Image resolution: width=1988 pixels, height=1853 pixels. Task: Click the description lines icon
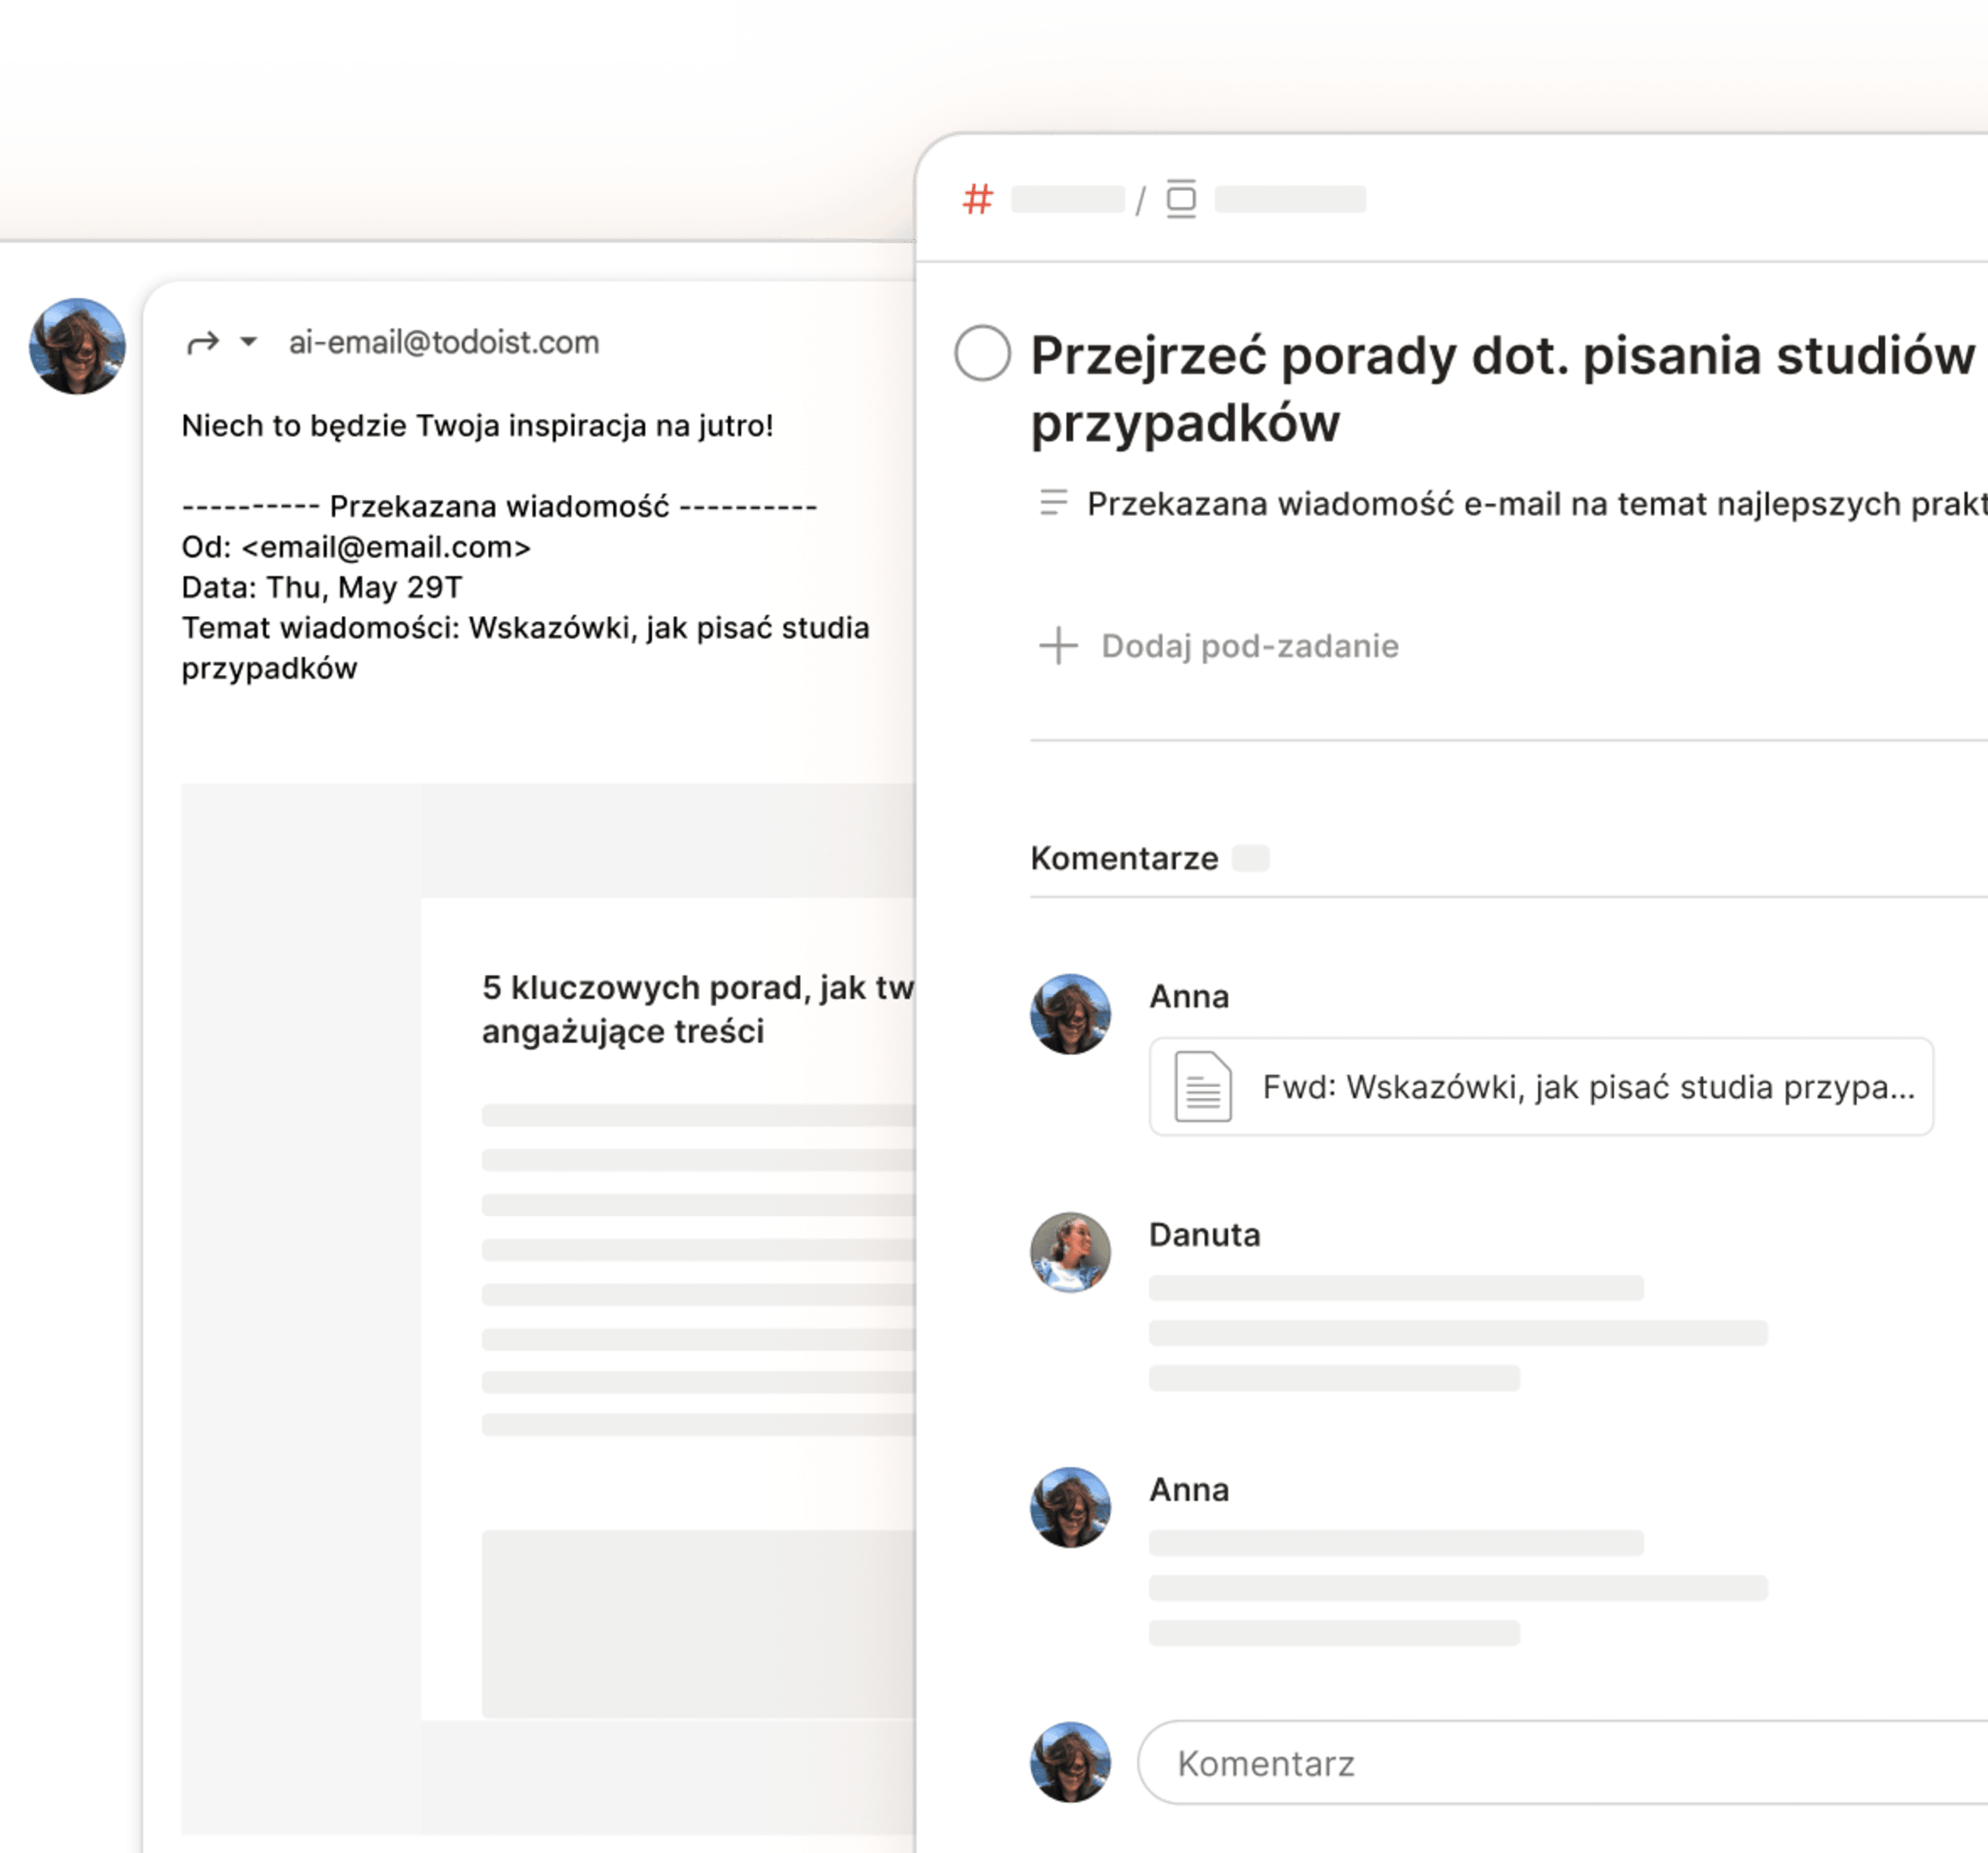tap(1053, 502)
